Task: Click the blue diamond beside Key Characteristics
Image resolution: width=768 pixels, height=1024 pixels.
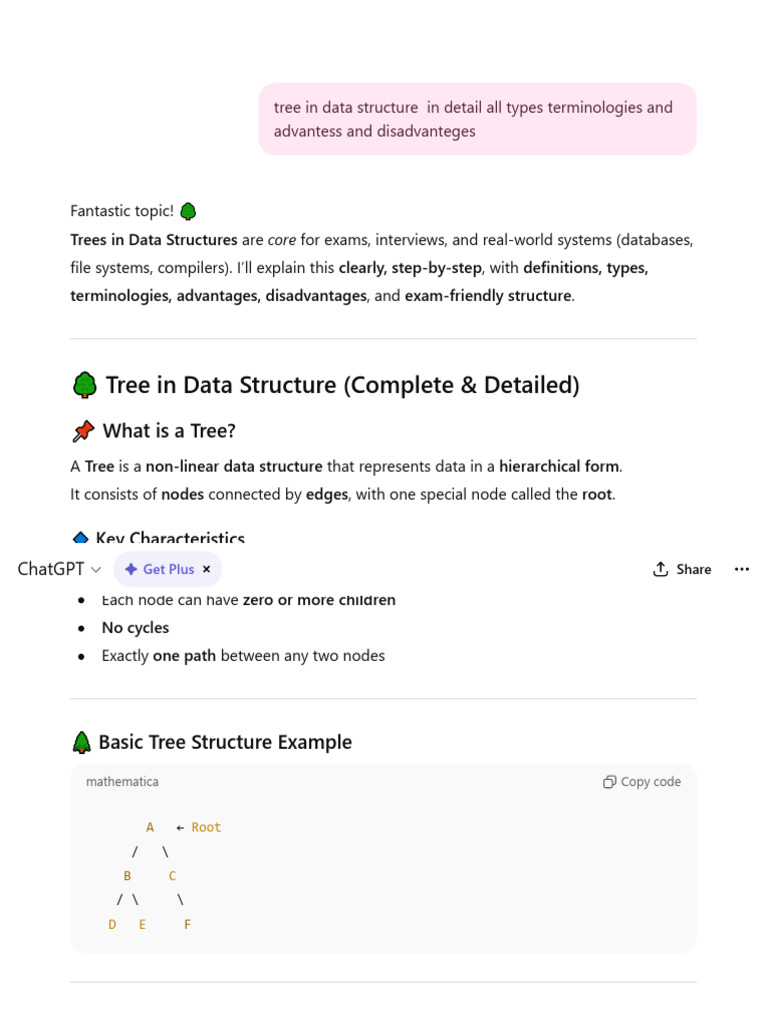Action: 80,538
